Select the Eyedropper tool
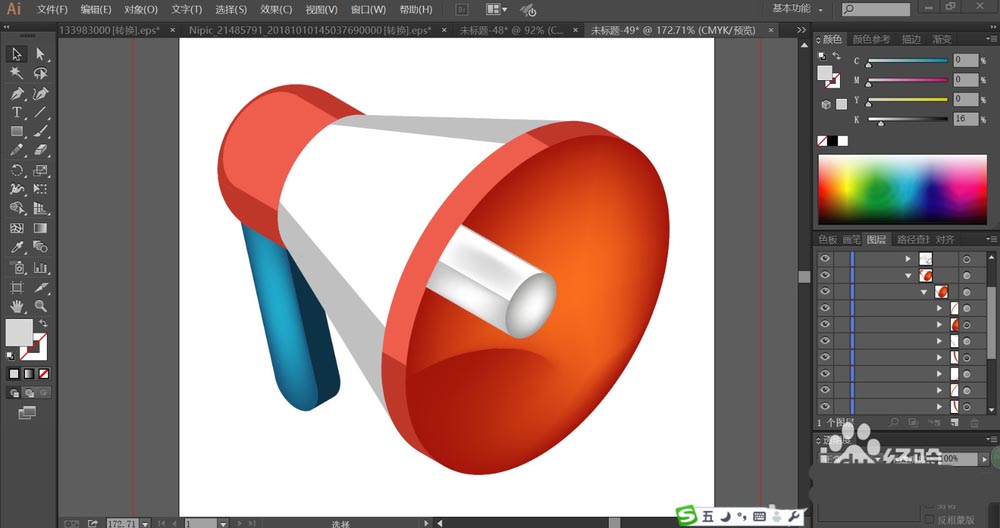The image size is (1000, 528). 17,247
